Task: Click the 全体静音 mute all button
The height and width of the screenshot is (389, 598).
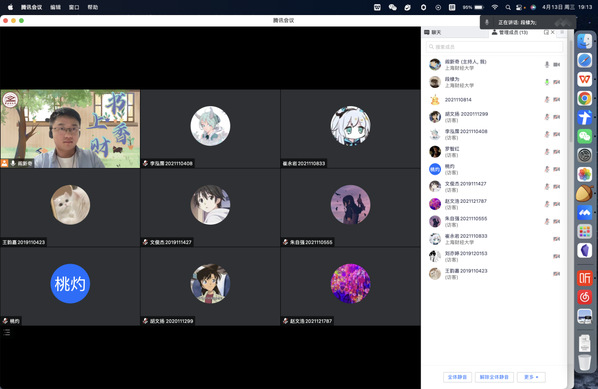Action: click(x=457, y=377)
